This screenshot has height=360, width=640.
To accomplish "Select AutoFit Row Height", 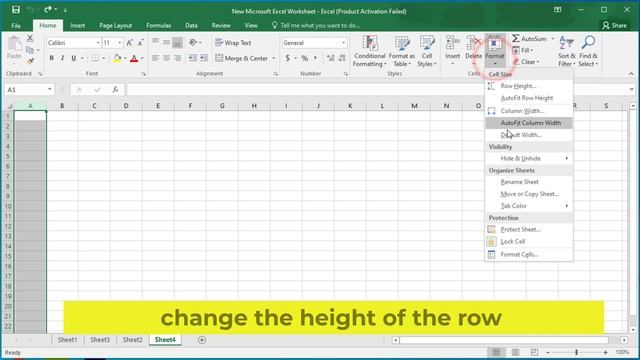I will point(529,98).
